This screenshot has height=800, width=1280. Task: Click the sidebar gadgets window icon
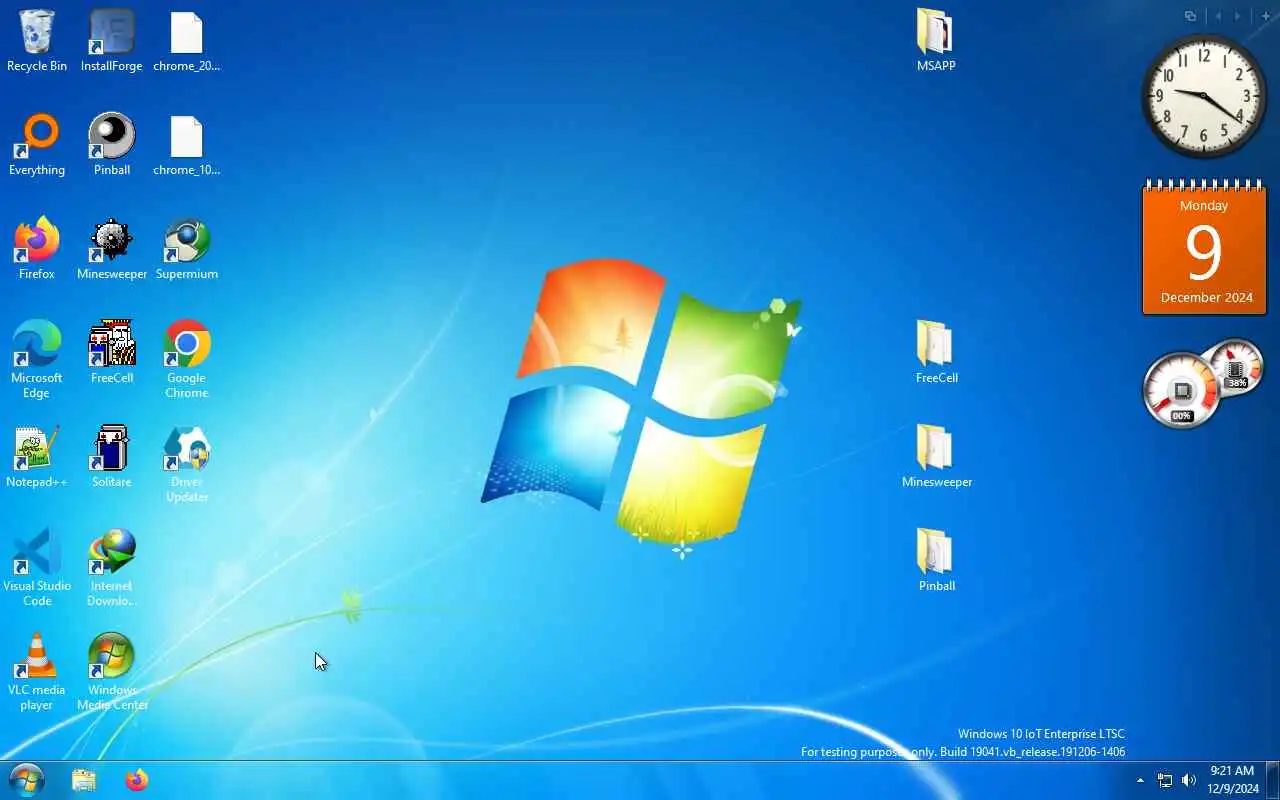pos(1190,16)
